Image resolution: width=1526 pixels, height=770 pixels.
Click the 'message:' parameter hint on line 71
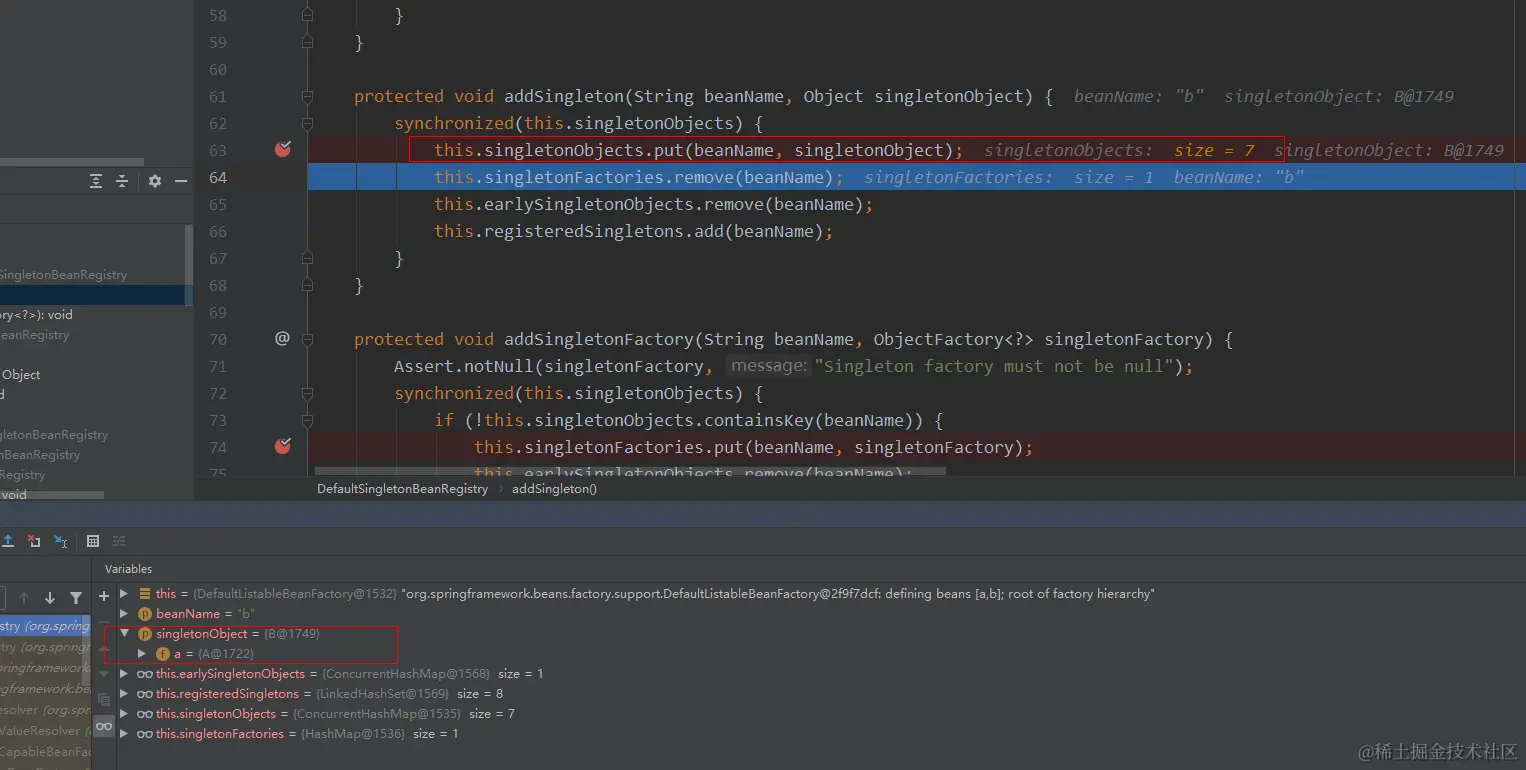(768, 366)
